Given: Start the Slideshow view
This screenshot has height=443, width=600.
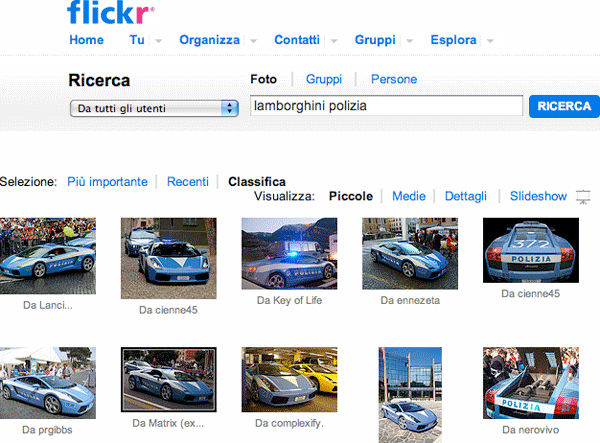Looking at the screenshot, I should tap(538, 196).
